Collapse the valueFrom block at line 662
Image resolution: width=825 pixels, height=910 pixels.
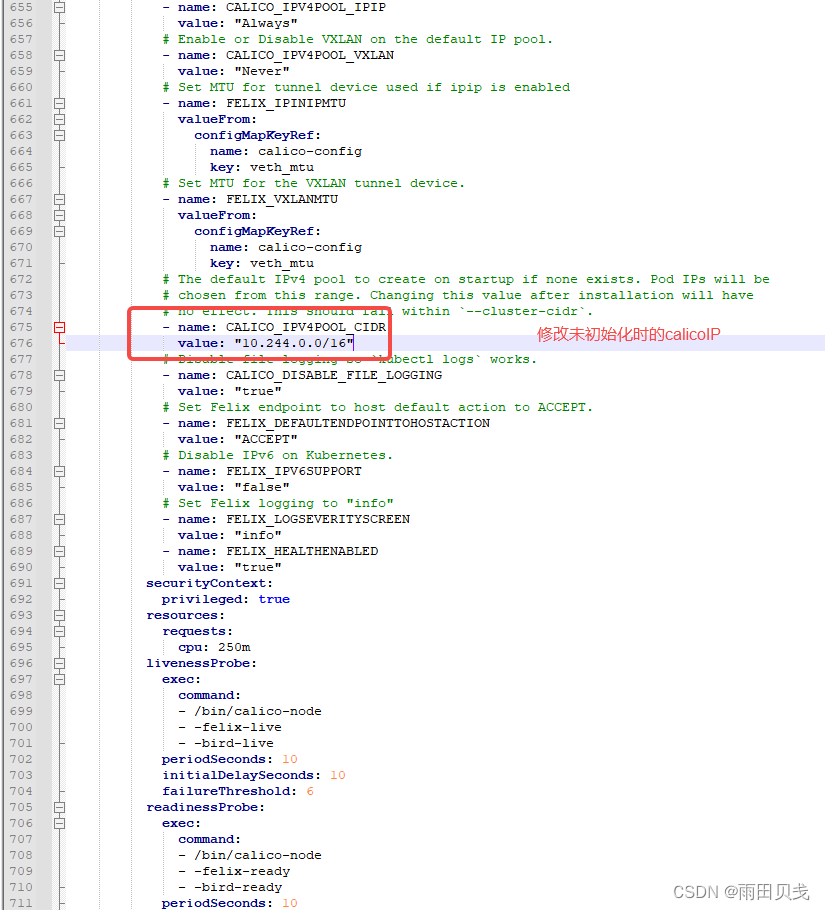[58, 119]
